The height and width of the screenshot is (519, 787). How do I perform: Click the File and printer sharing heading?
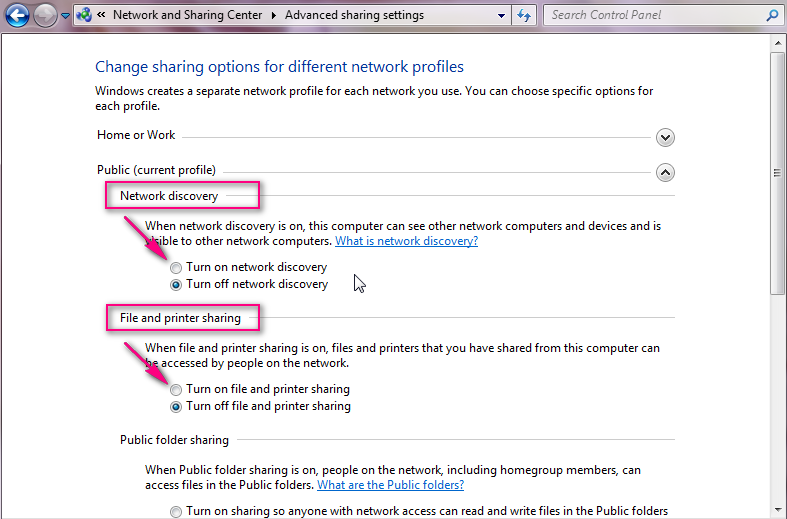[180, 318]
